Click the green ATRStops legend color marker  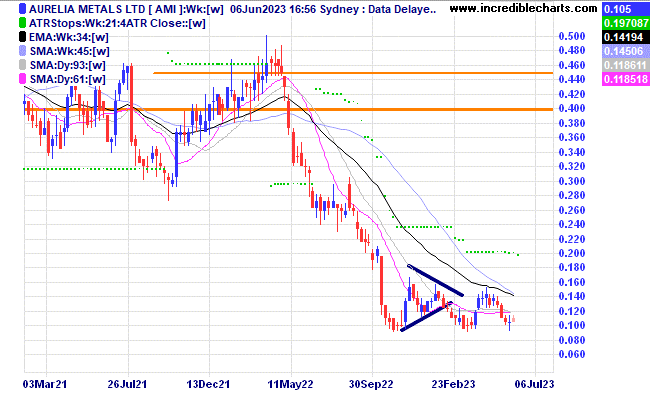(x=22, y=23)
